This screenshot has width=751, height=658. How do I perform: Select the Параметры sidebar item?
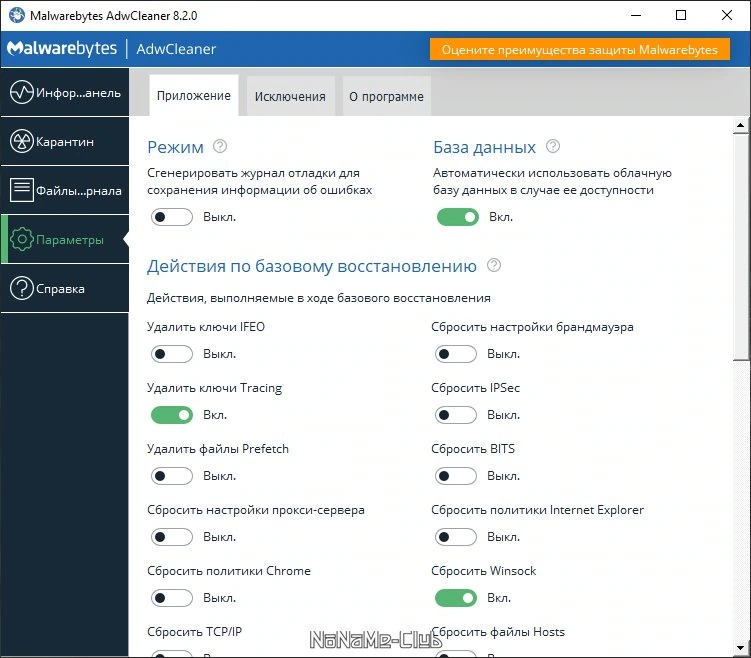coord(65,239)
